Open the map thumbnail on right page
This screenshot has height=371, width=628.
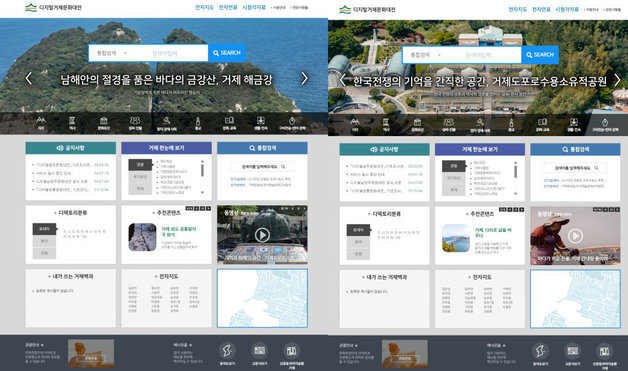576,299
